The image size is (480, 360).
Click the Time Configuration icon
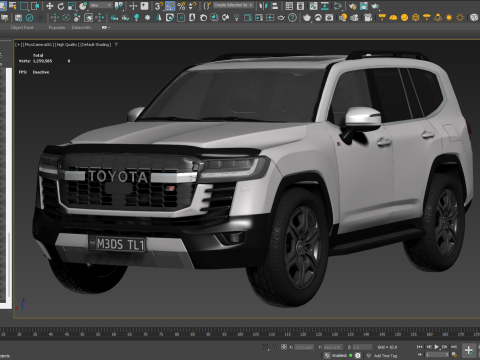click(x=454, y=355)
